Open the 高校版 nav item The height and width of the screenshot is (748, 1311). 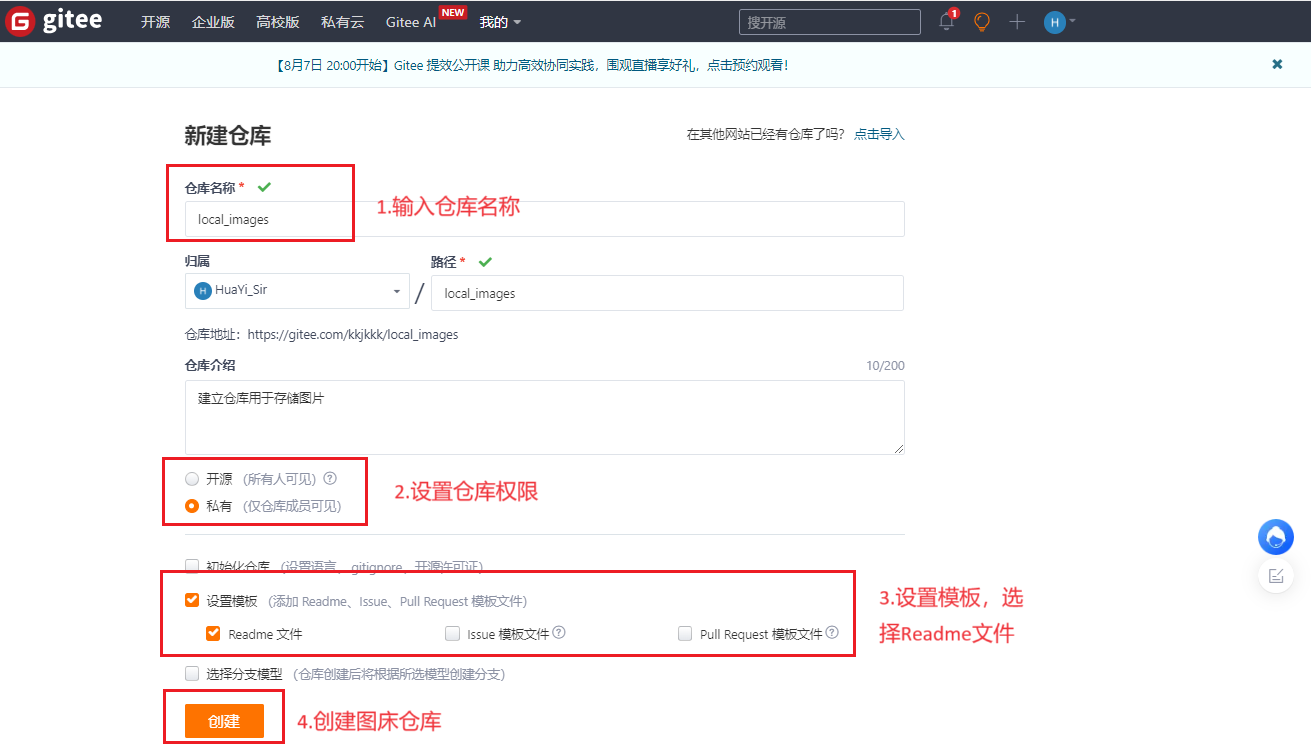tap(277, 22)
